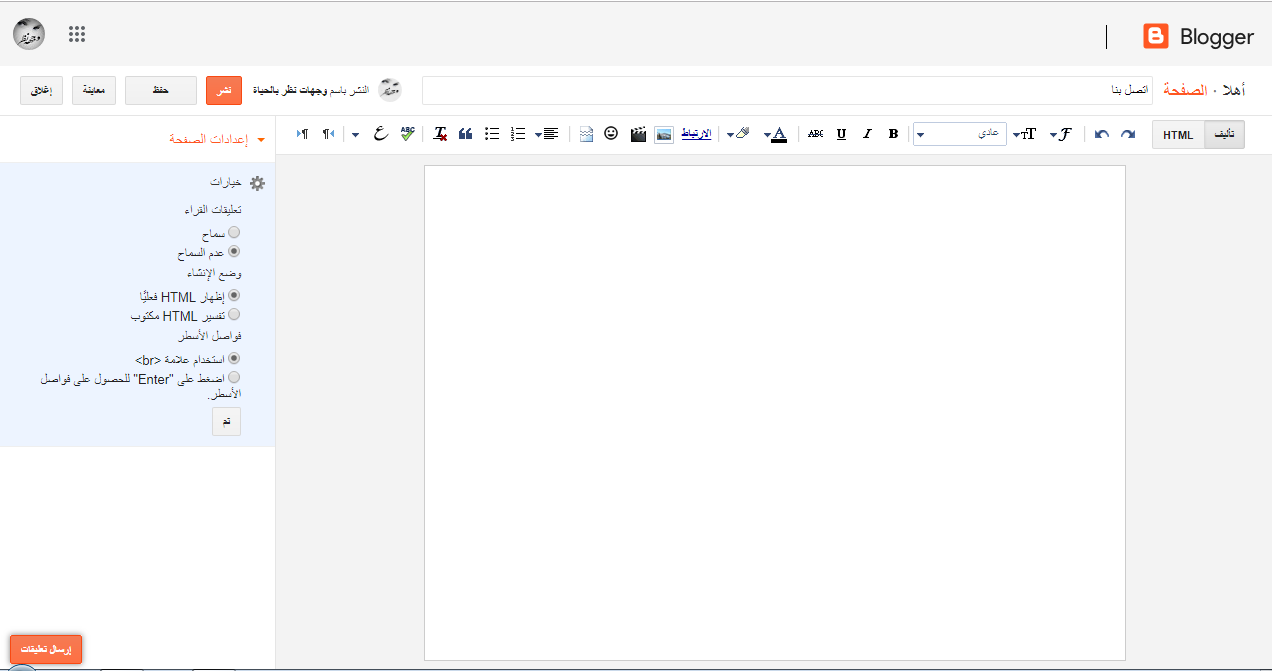Select the سماح comments radio button
Screen dimensions: 1272x671
[x=234, y=232]
